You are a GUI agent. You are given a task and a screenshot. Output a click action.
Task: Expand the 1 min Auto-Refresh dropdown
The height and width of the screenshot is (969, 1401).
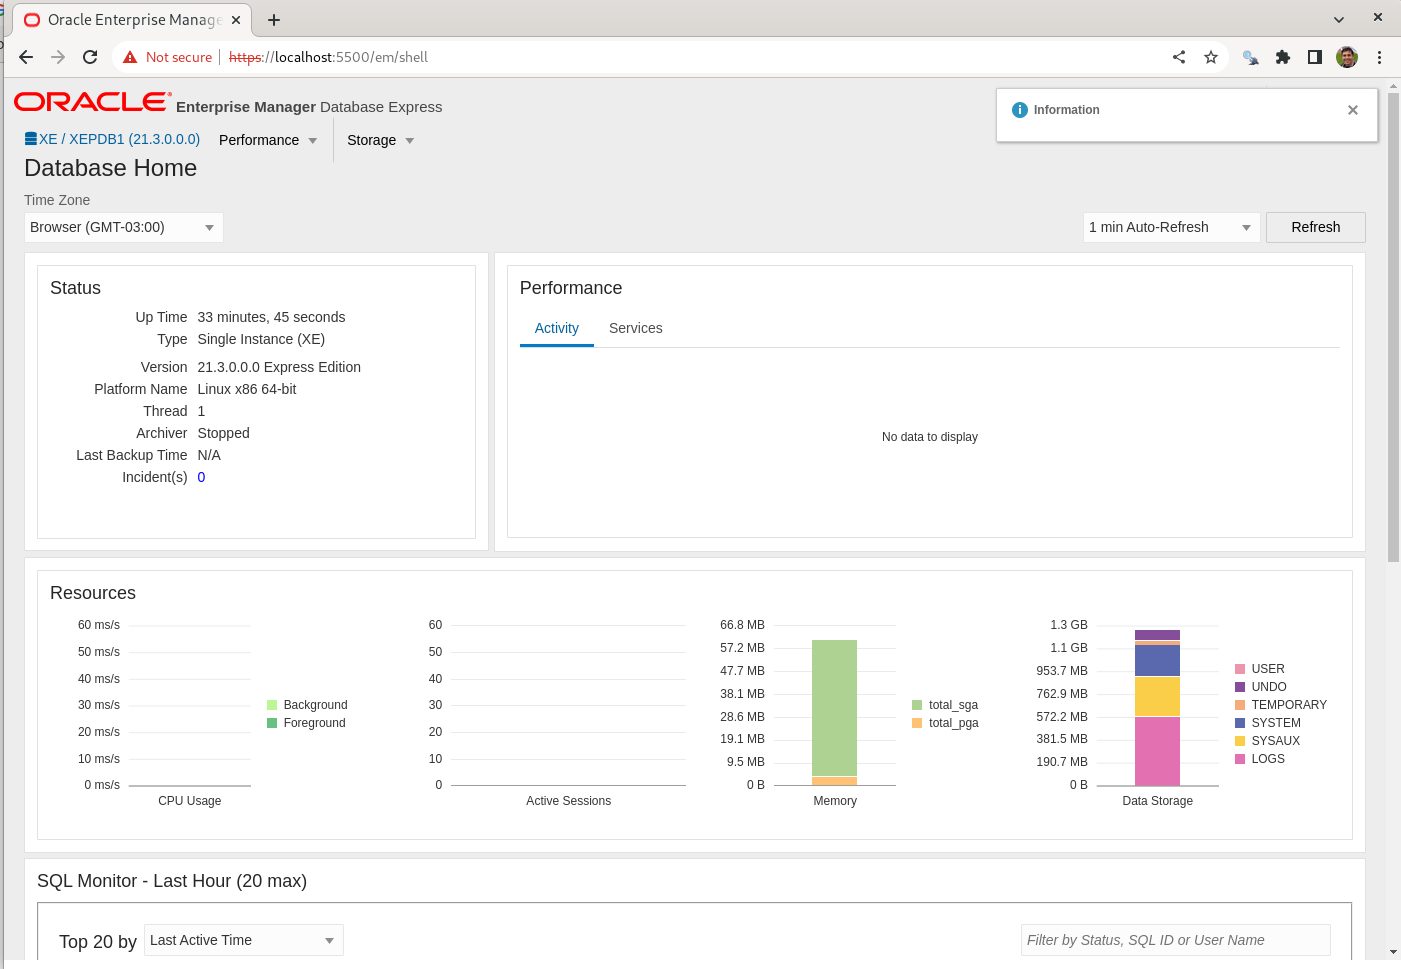[1171, 227]
